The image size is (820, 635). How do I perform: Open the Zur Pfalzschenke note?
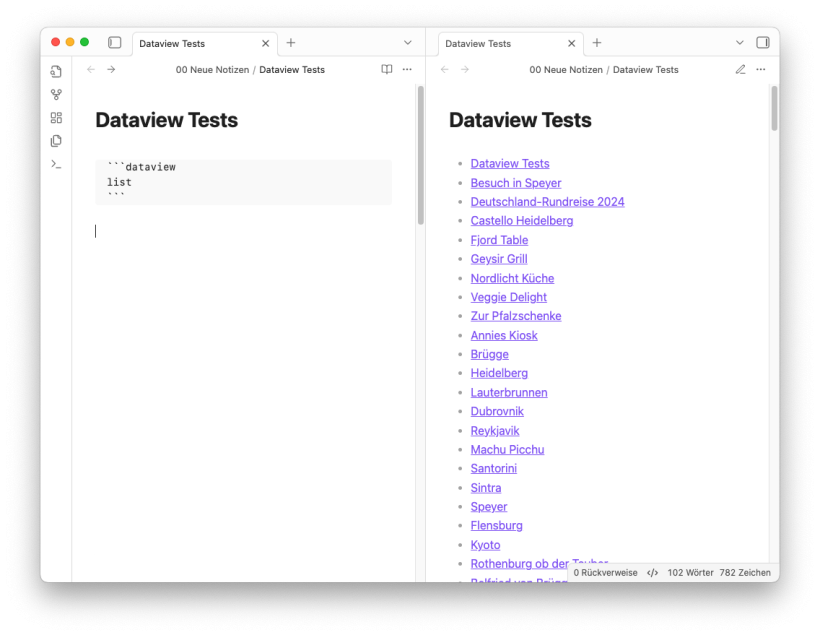[x=516, y=316]
